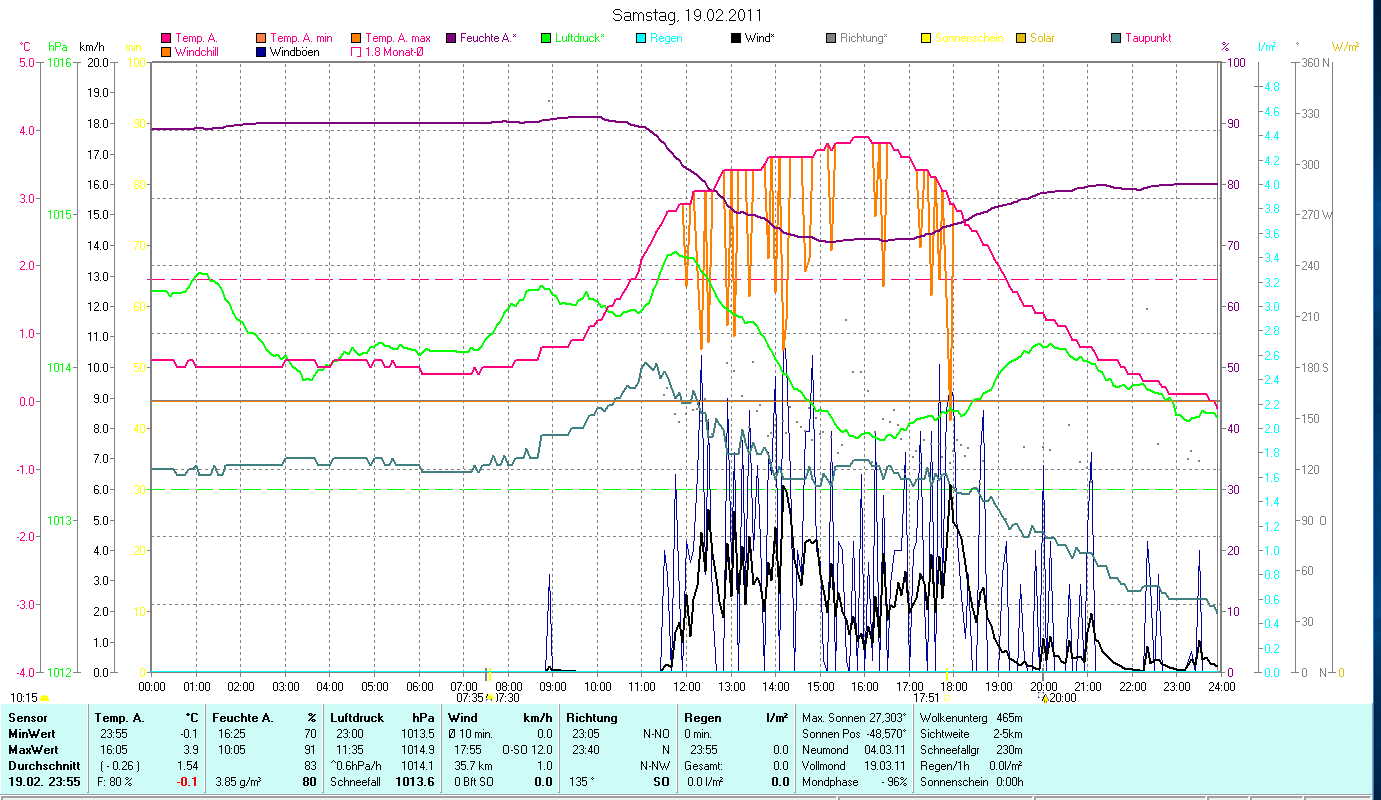The width and height of the screenshot is (1381, 800).
Task: Select the Luftdruck column header in table
Action: pyautogui.click(x=357, y=718)
